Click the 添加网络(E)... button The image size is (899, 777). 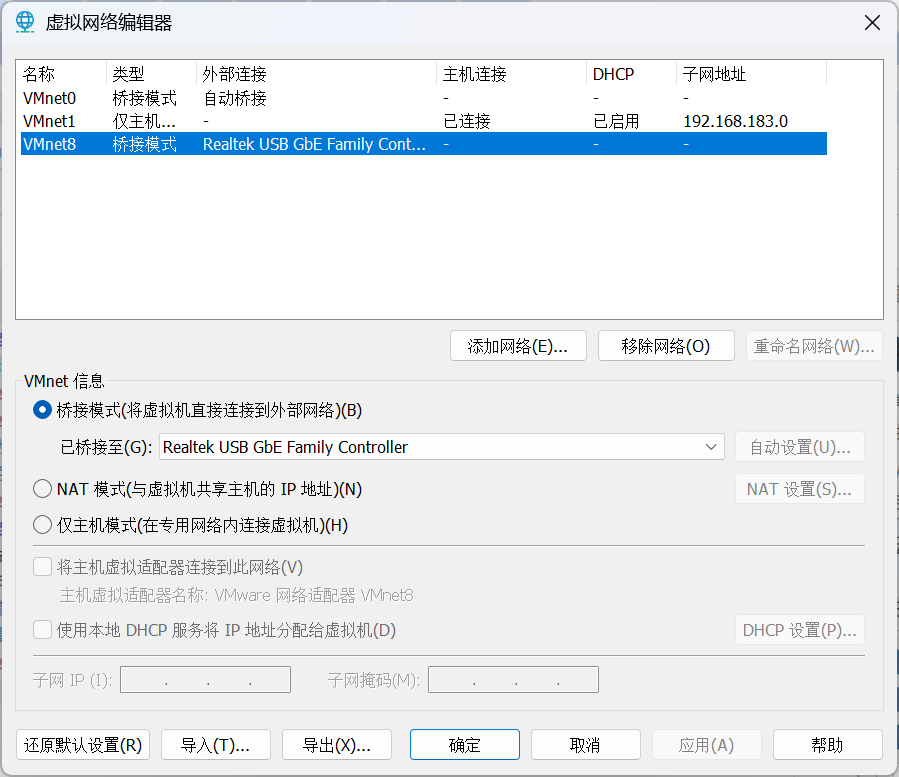coord(518,346)
